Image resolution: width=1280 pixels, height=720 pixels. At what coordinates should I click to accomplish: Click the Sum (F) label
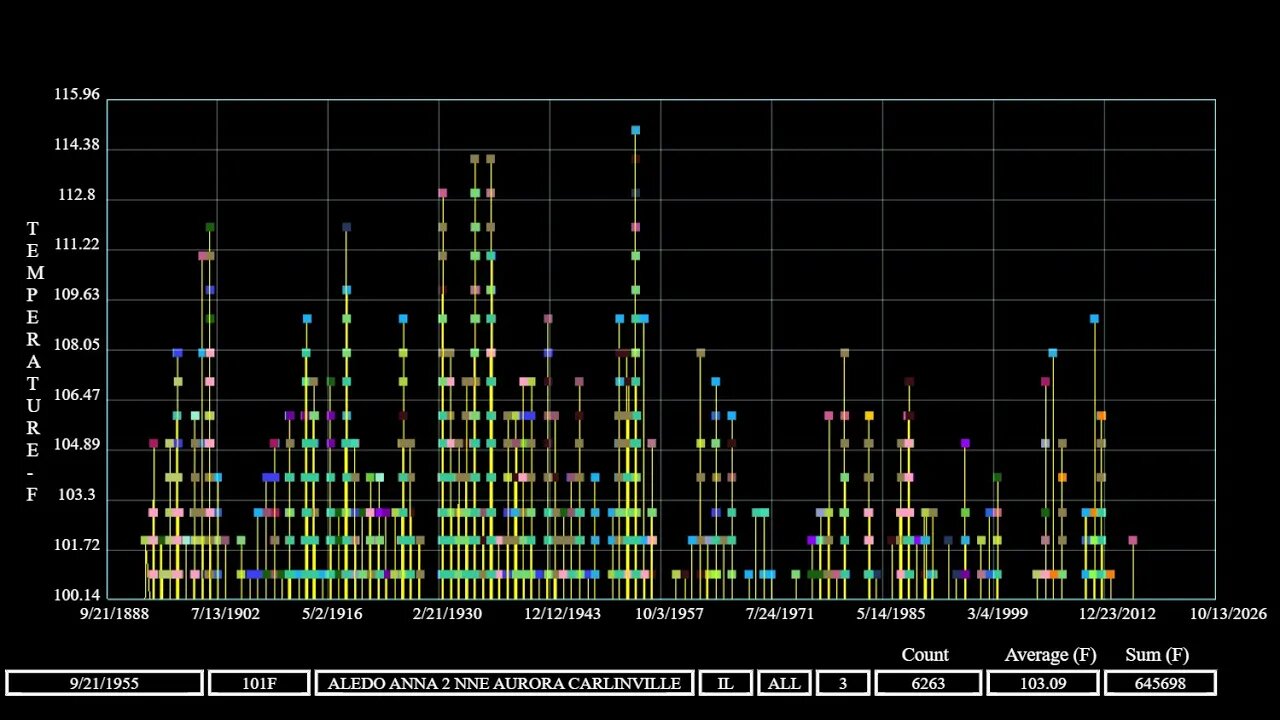click(1157, 655)
